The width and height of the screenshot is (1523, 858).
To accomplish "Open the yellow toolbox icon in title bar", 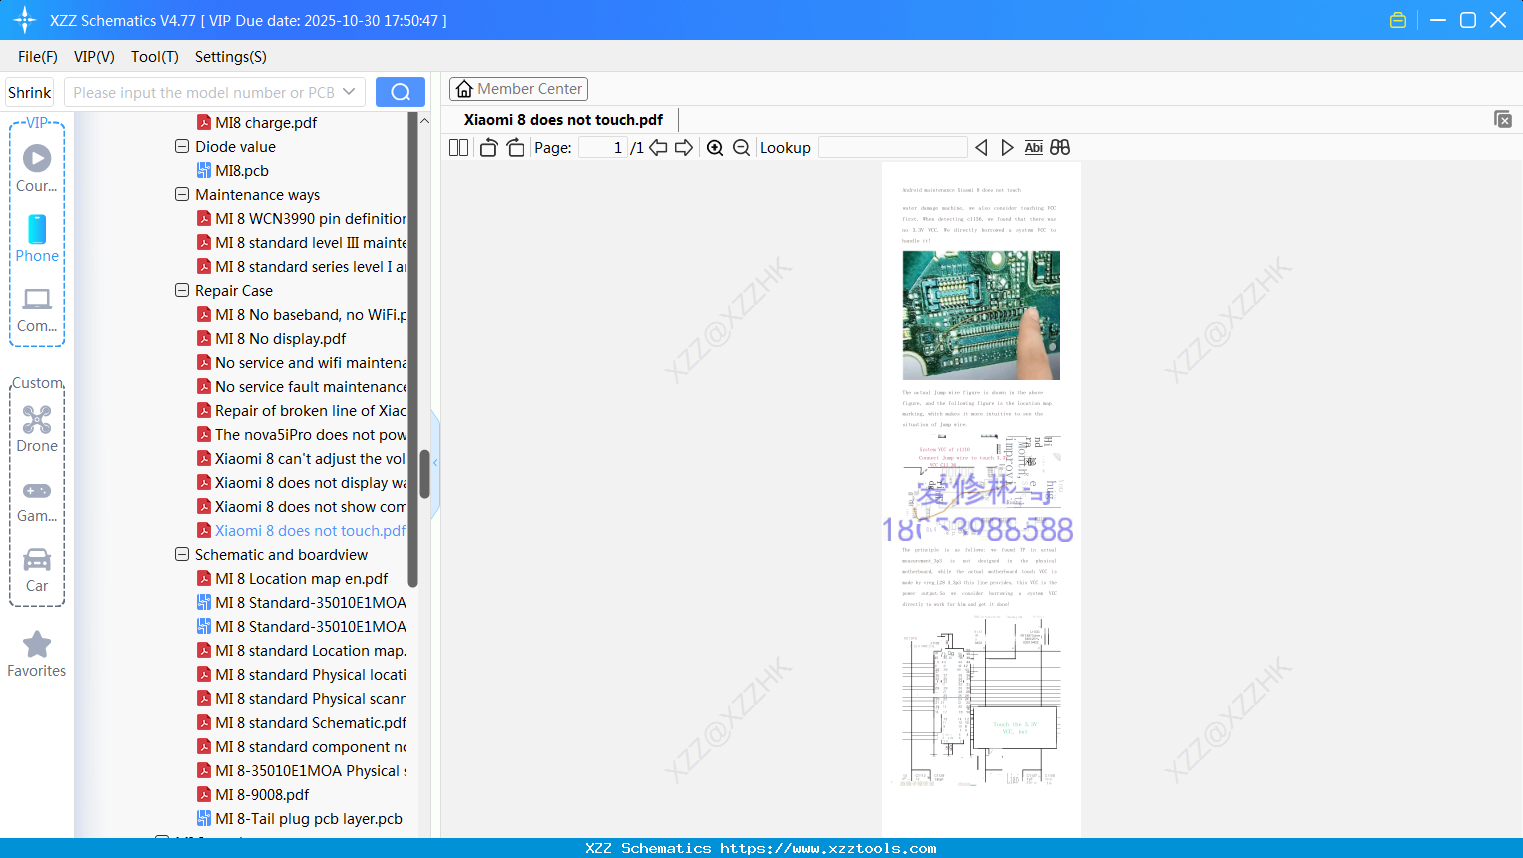I will pyautogui.click(x=1398, y=20).
